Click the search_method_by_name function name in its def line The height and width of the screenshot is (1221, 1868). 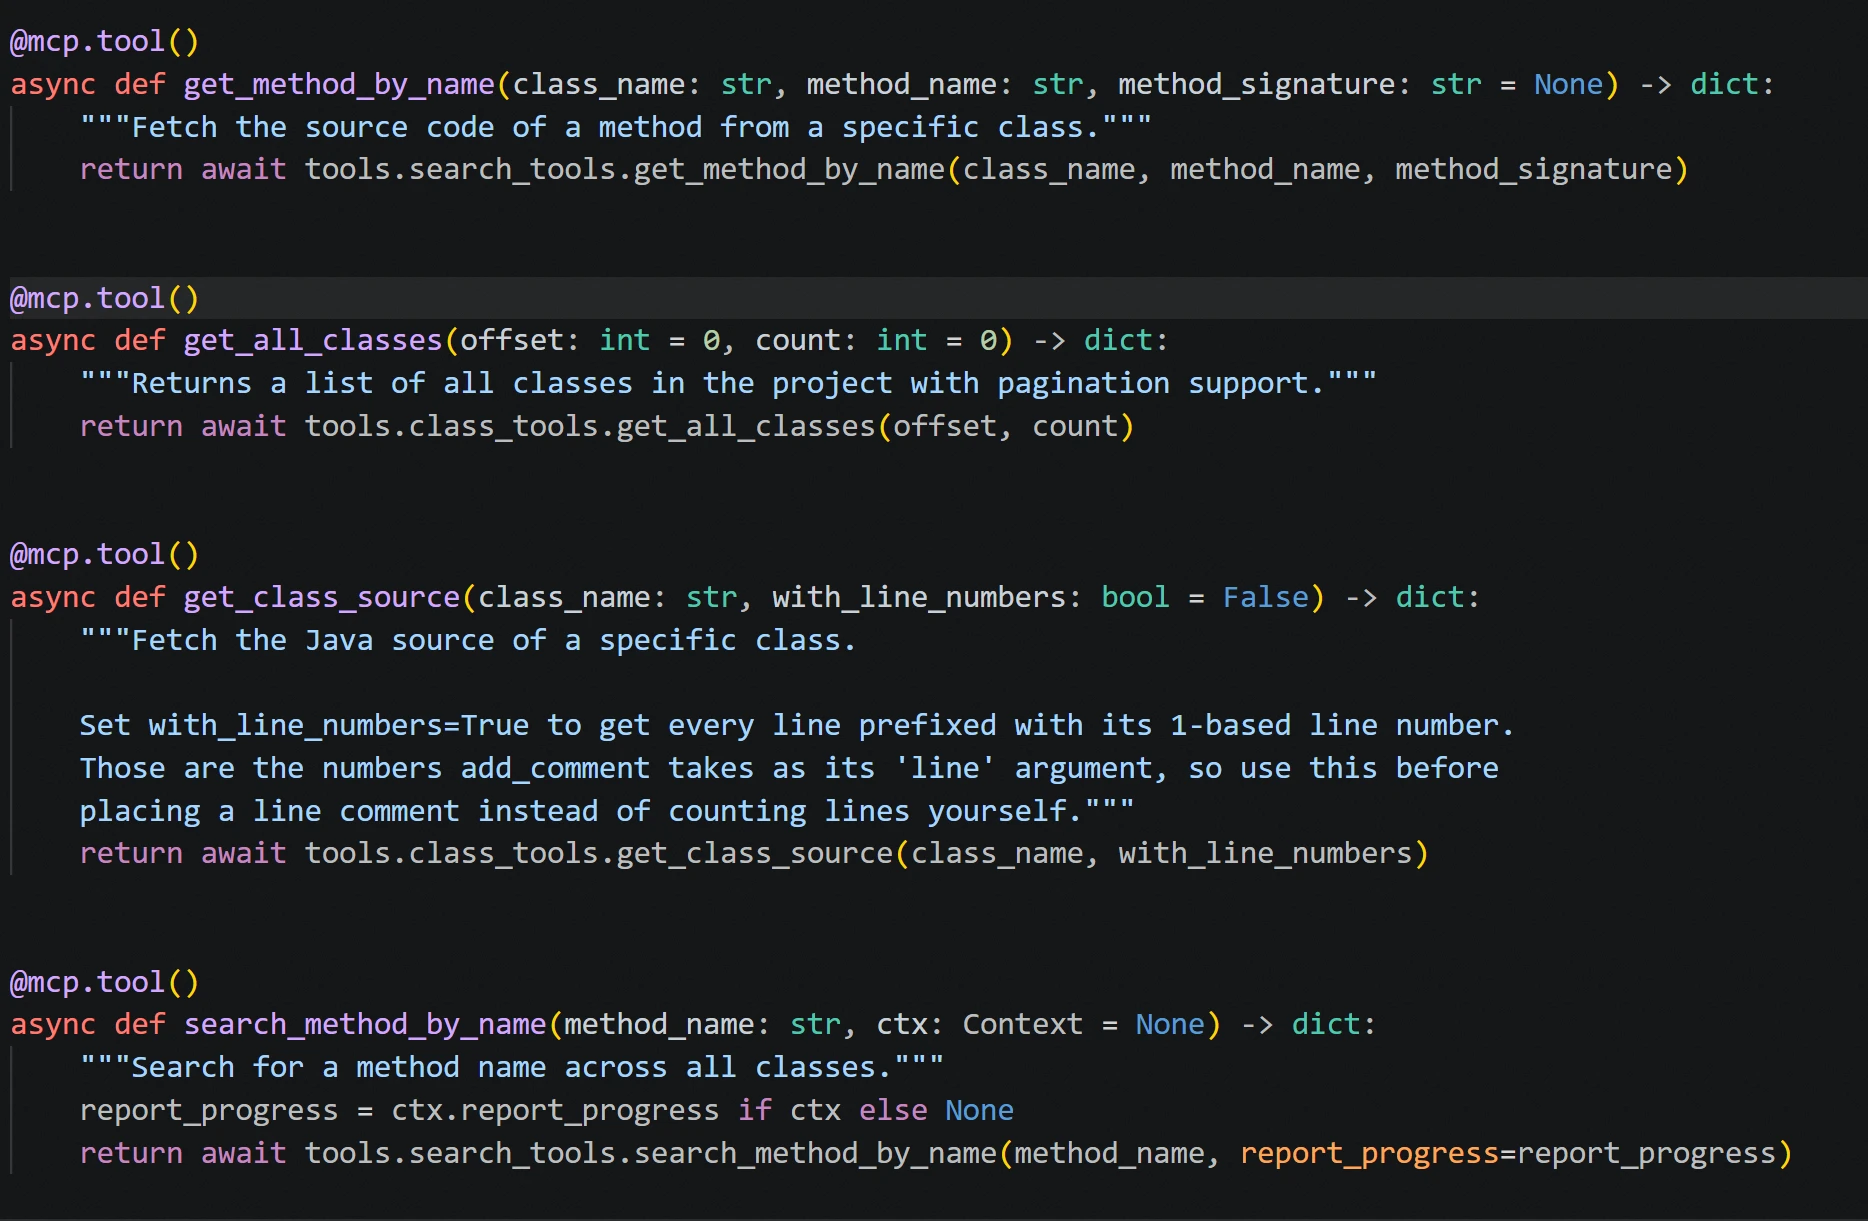[x=365, y=1025]
